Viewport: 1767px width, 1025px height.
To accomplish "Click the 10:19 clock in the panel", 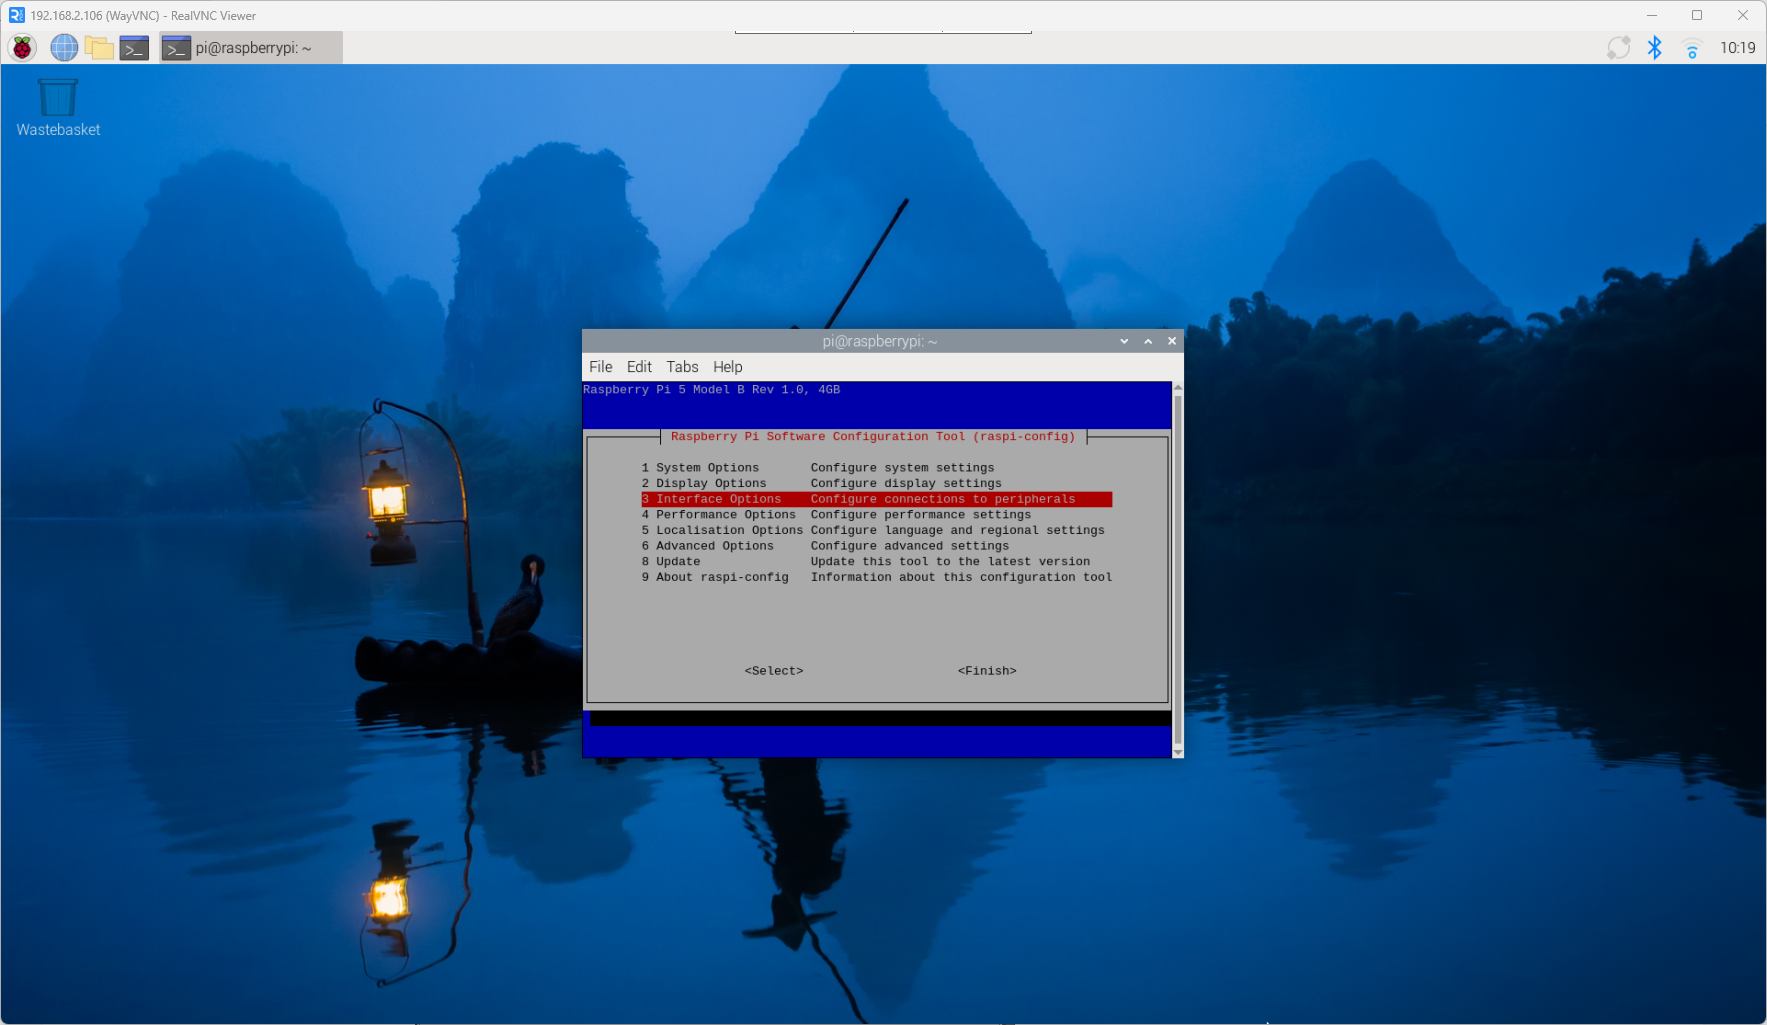I will coord(1737,47).
